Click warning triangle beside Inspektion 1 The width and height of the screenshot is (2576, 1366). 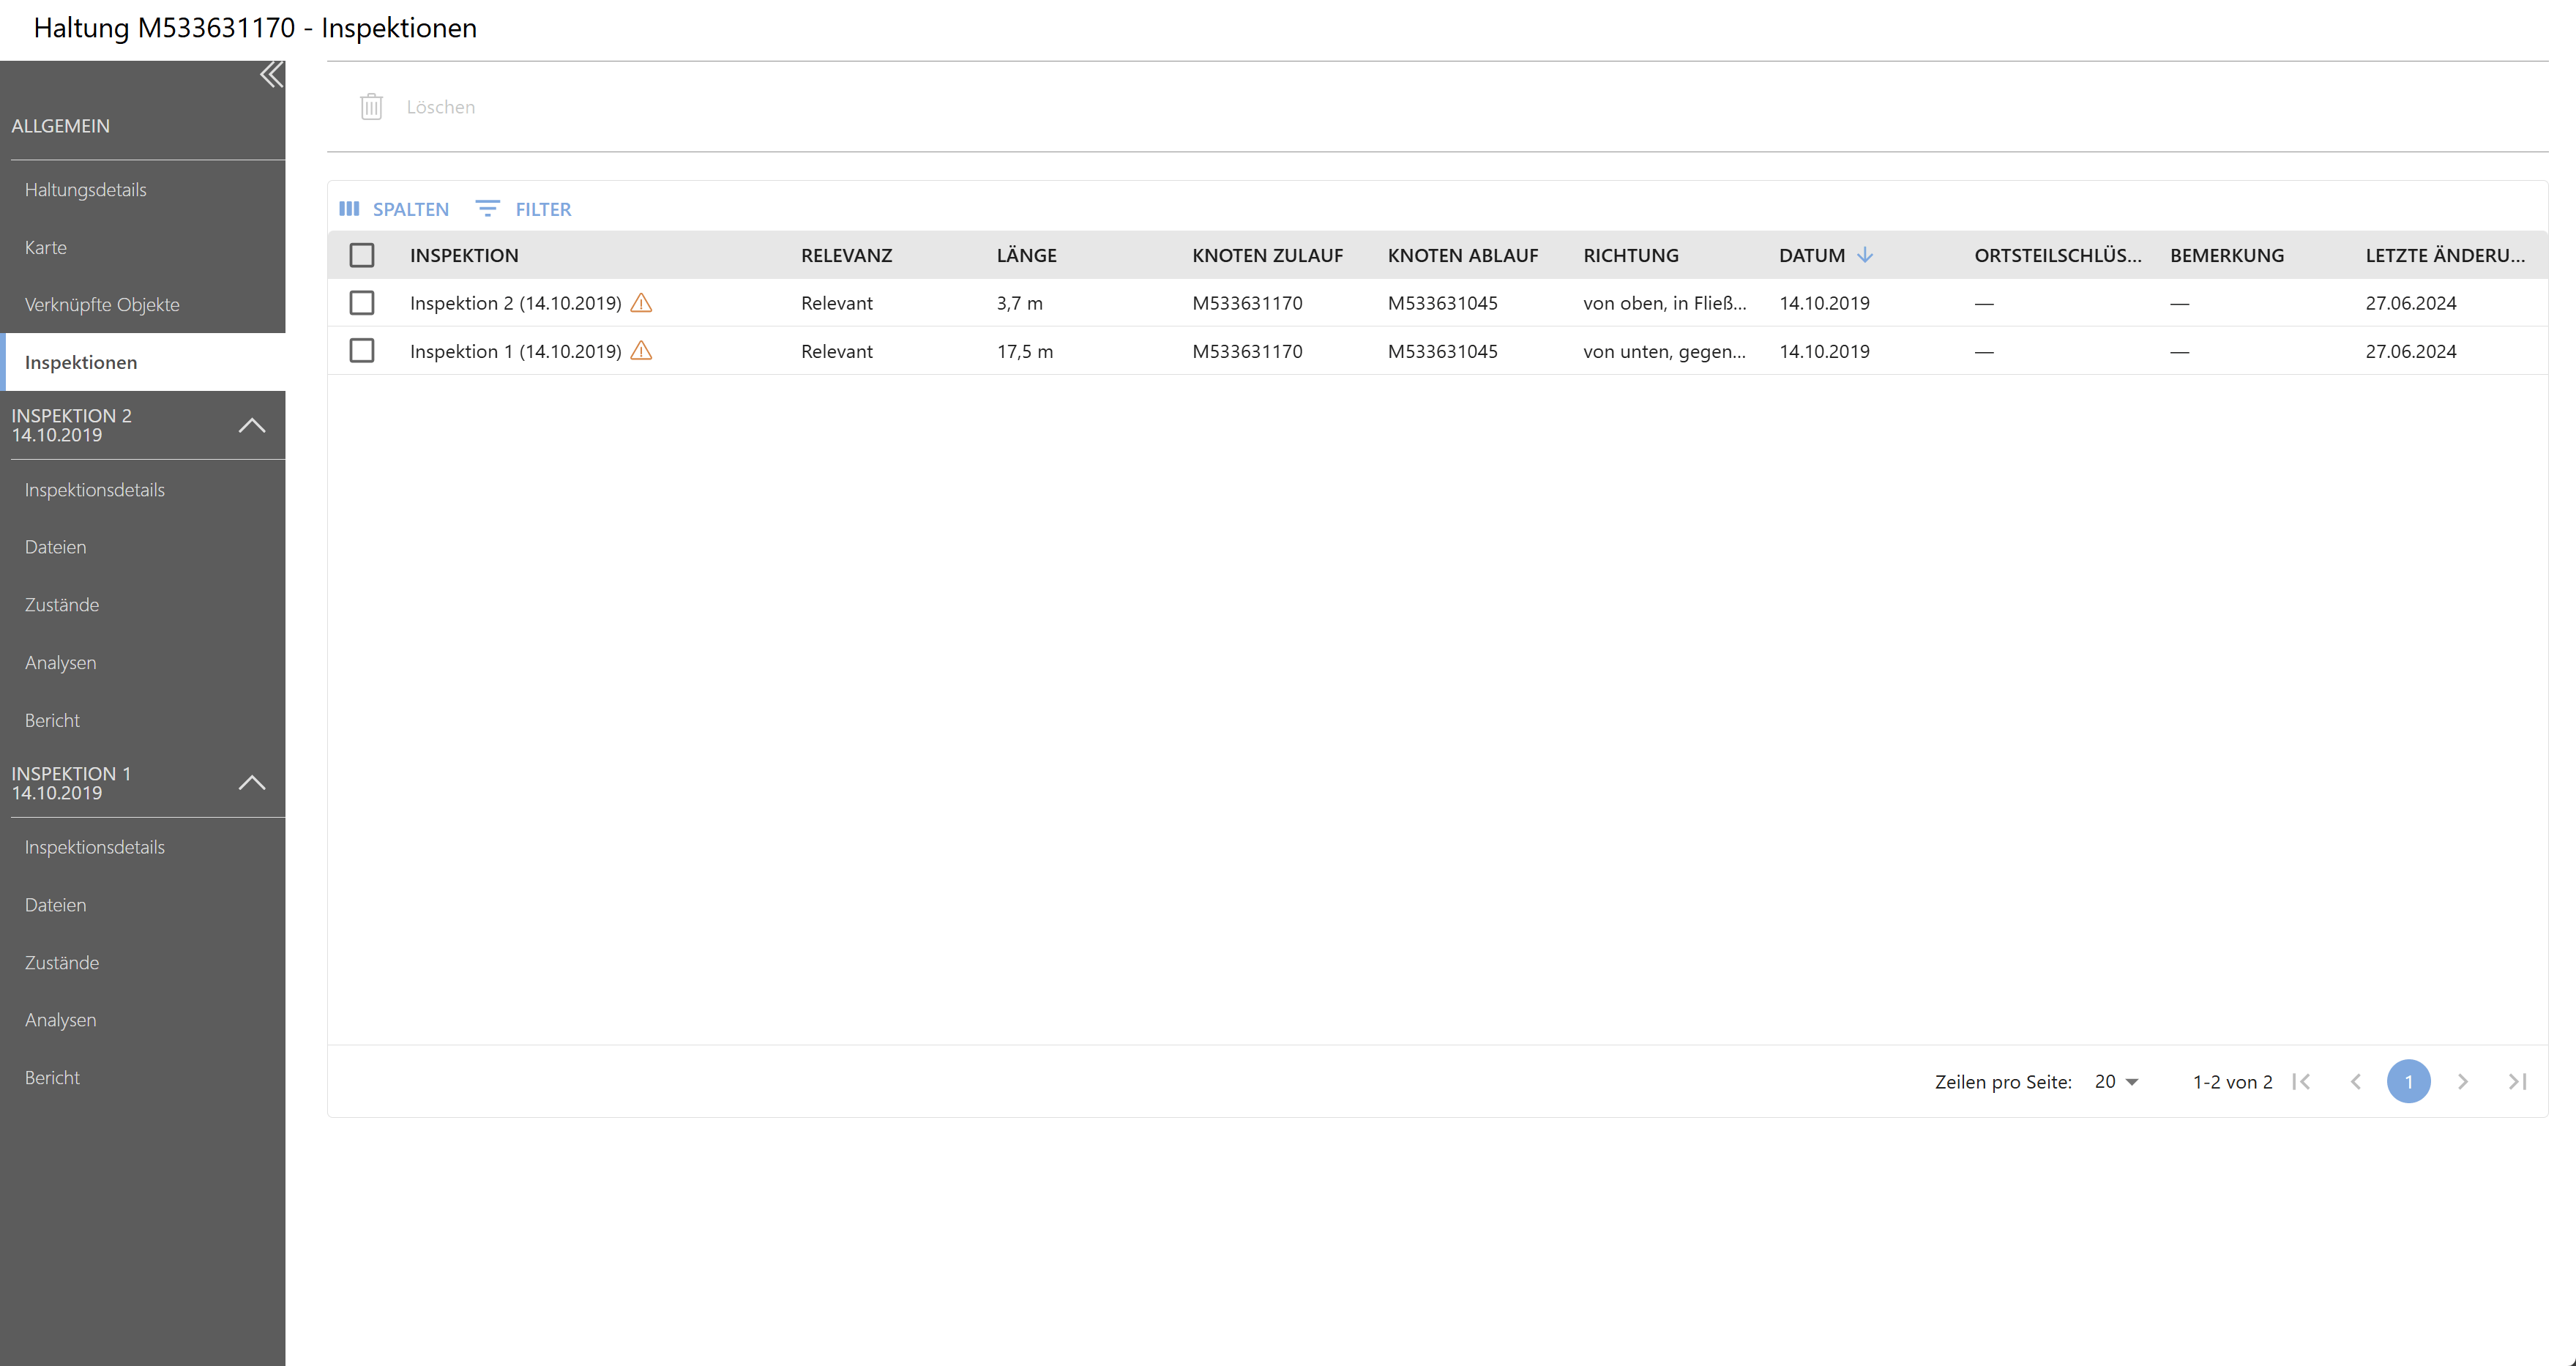[642, 351]
